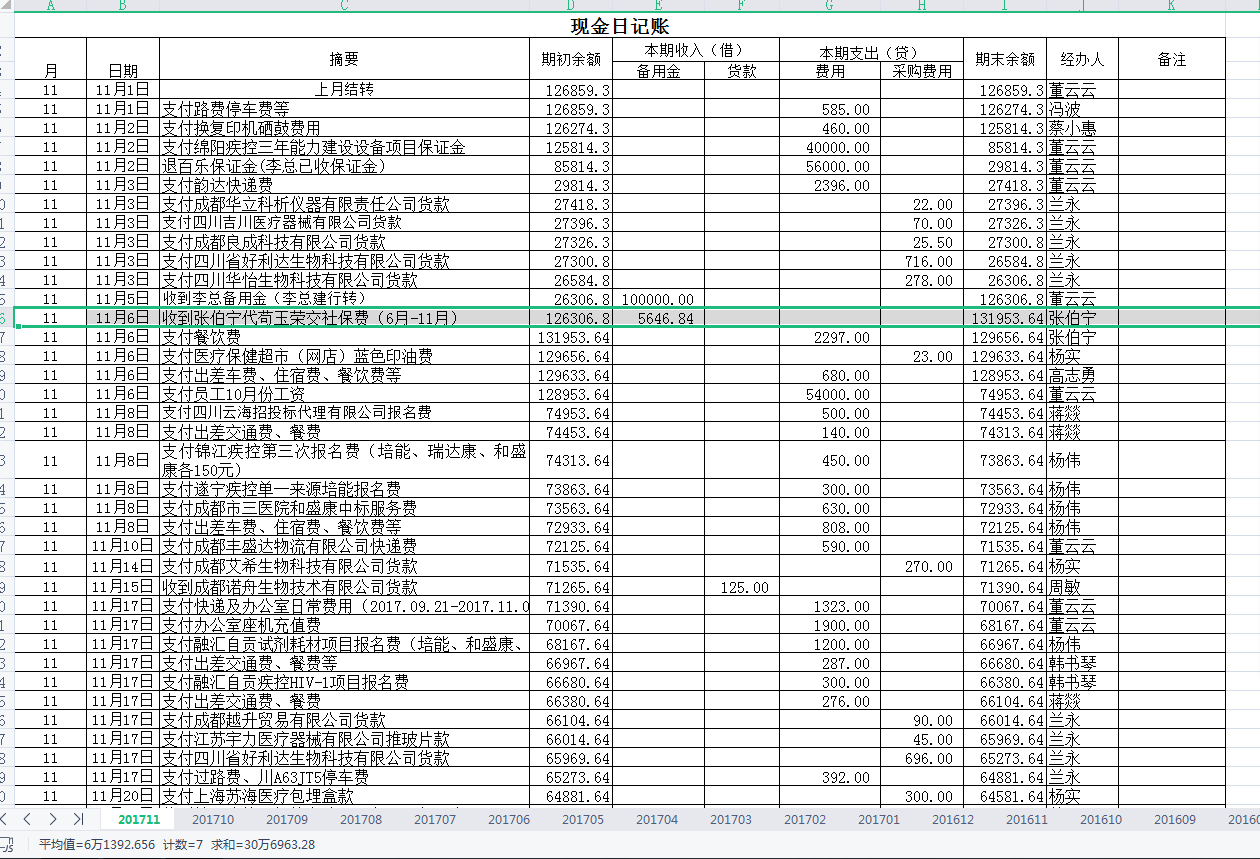
Task: Select the 125.00 货款 cell
Action: pos(742,587)
